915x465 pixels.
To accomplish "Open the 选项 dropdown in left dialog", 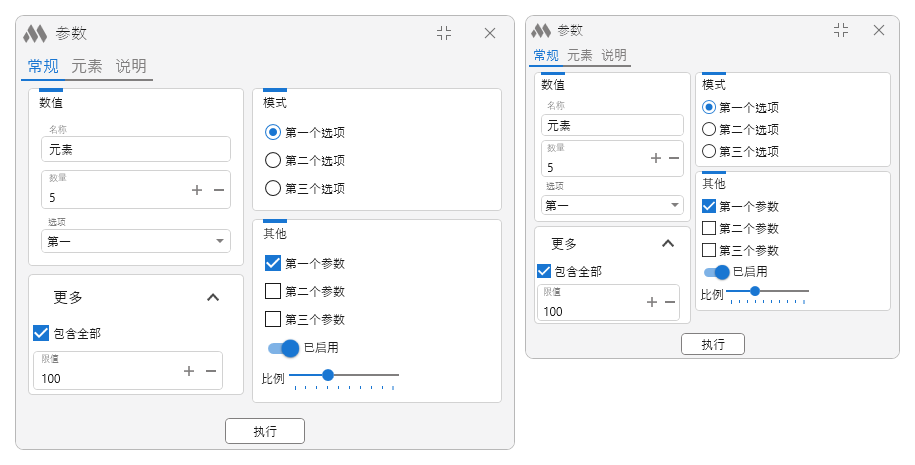I will coord(136,241).
